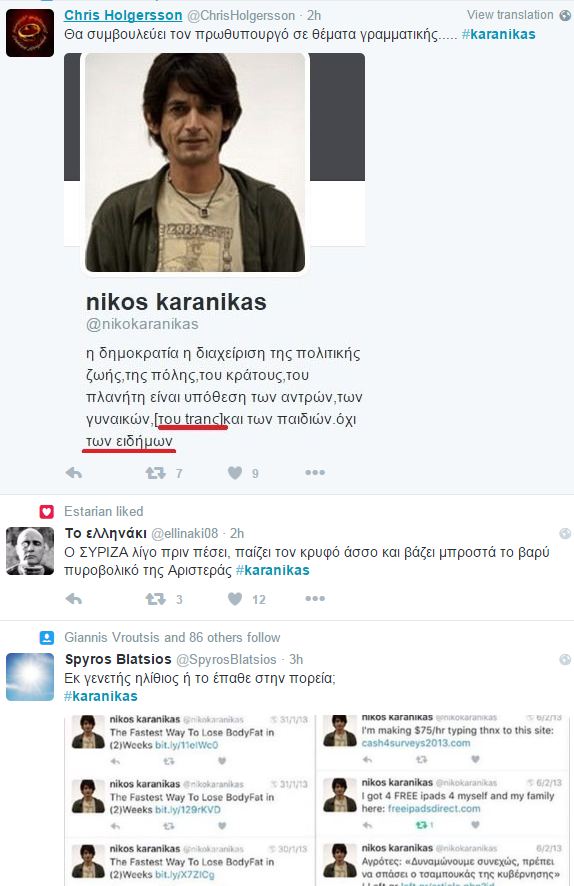Viewport: 574px width, 886px height.
Task: Click Spyros Blatsios' sun avatar
Action: point(30,677)
